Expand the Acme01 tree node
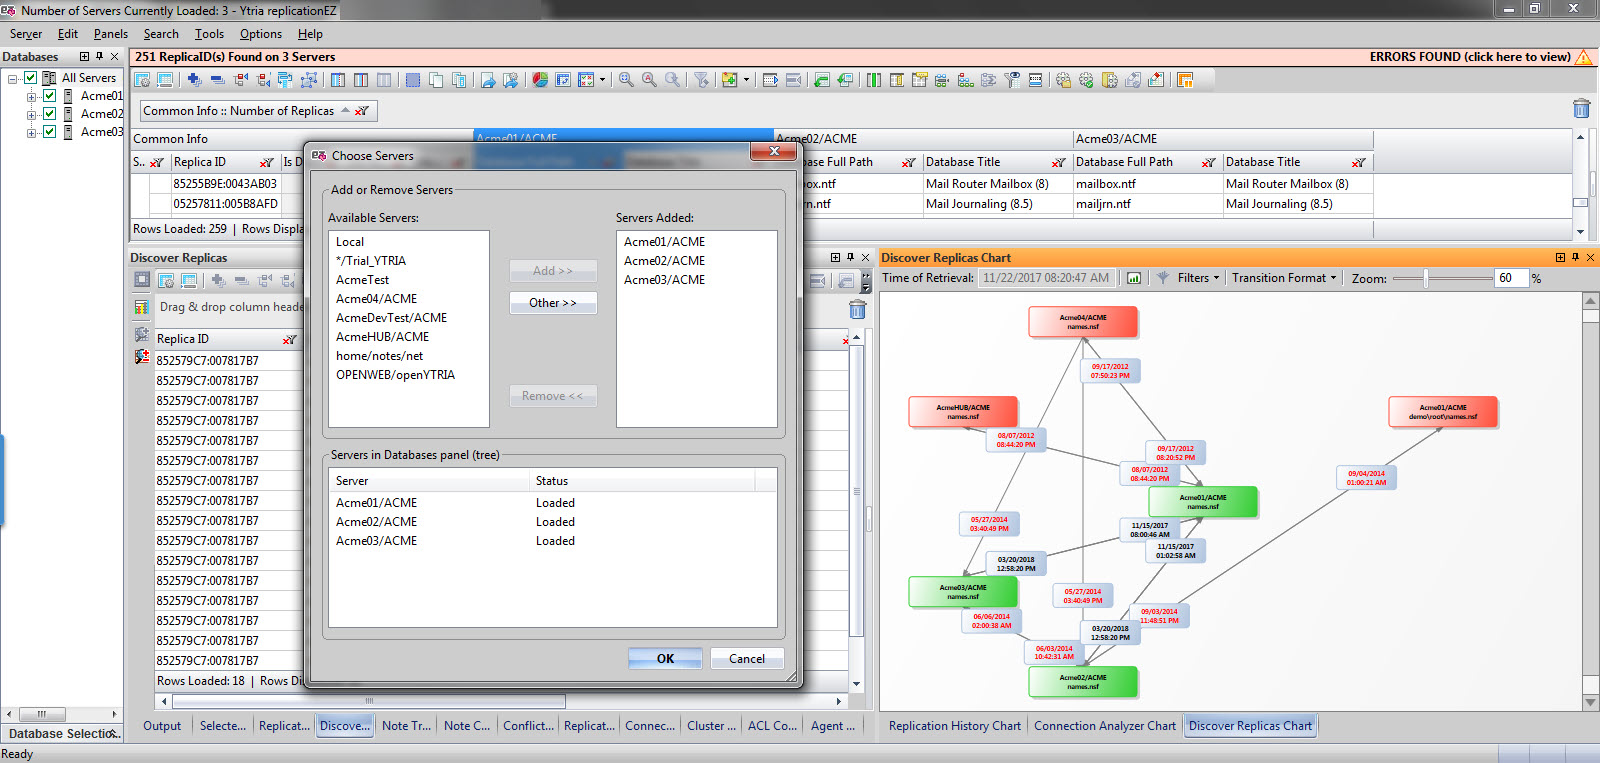Viewport: 1600px width, 763px height. (31, 97)
